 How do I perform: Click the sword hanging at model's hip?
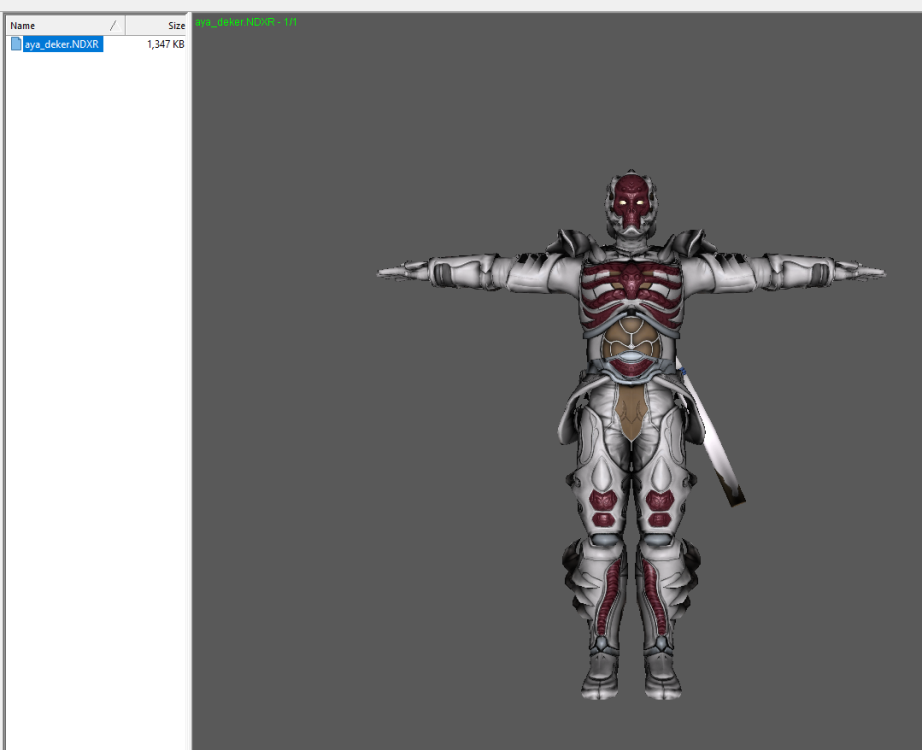coord(718,445)
